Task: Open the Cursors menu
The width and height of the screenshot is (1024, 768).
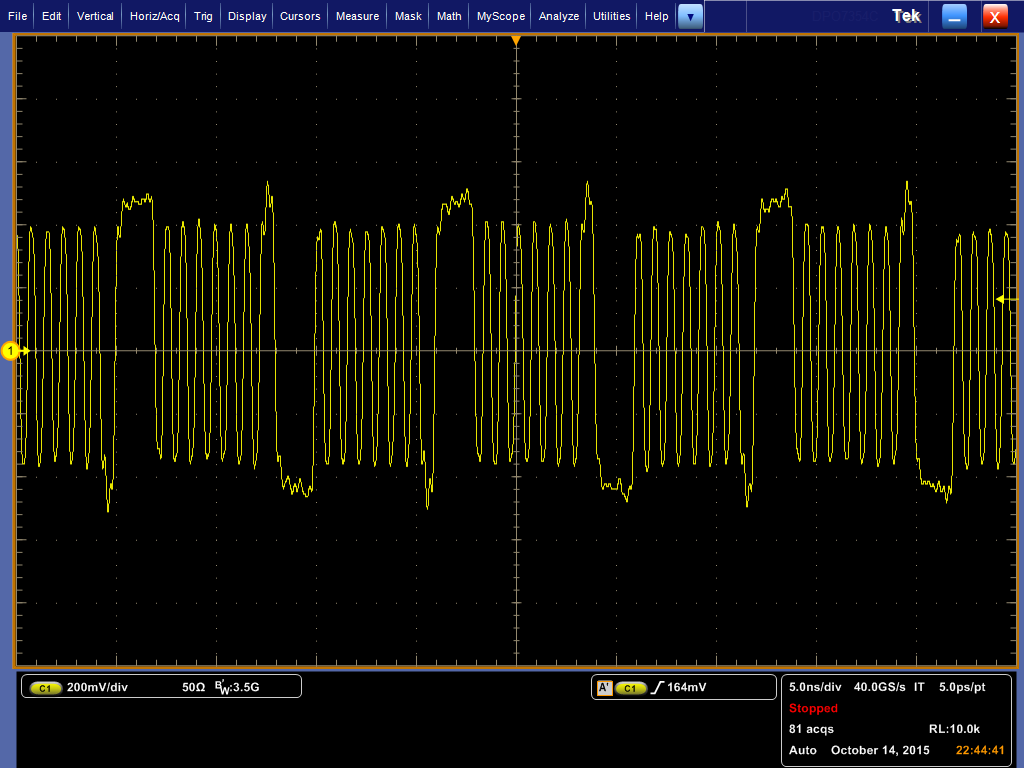Action: point(300,16)
